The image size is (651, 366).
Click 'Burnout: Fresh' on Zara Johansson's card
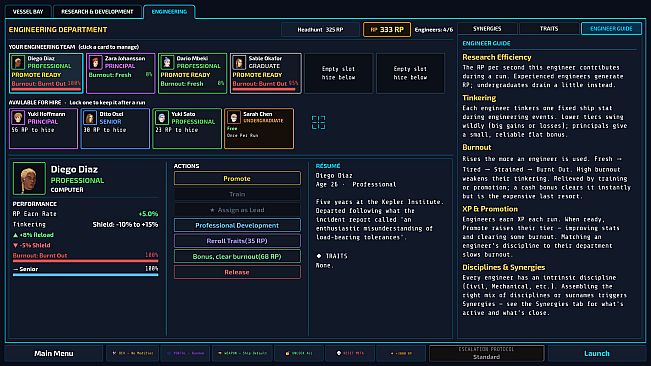pyautogui.click(x=110, y=75)
